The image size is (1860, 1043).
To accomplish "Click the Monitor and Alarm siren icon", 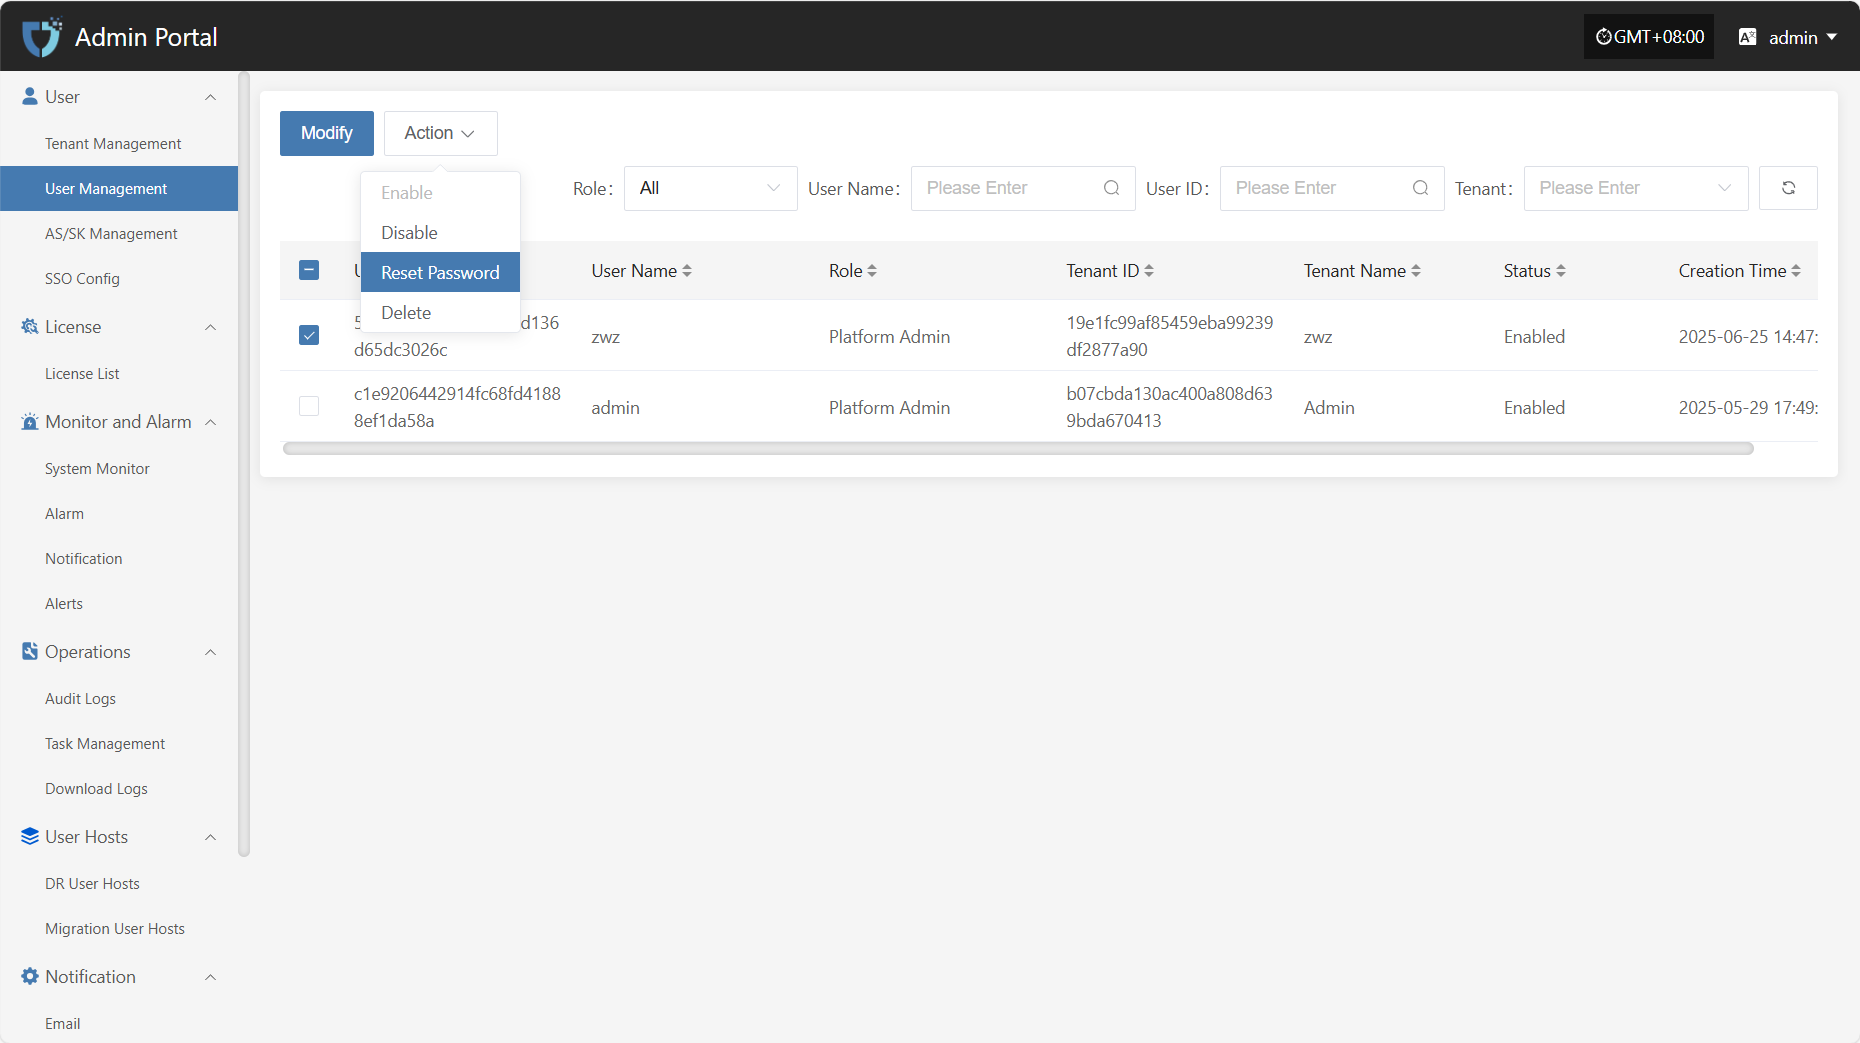I will coord(30,421).
